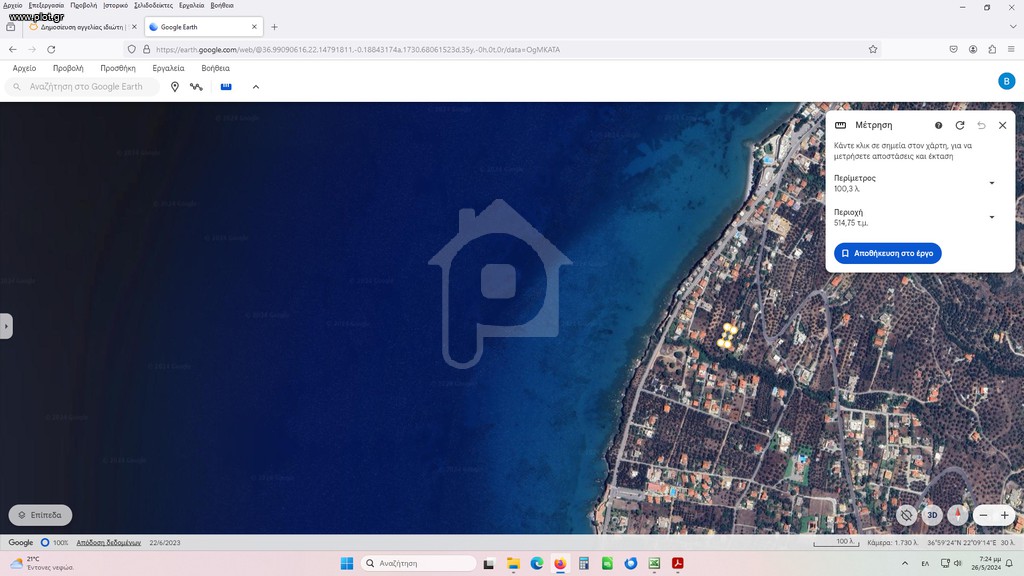Close the Μέτρηση measurement panel

pyautogui.click(x=1002, y=125)
